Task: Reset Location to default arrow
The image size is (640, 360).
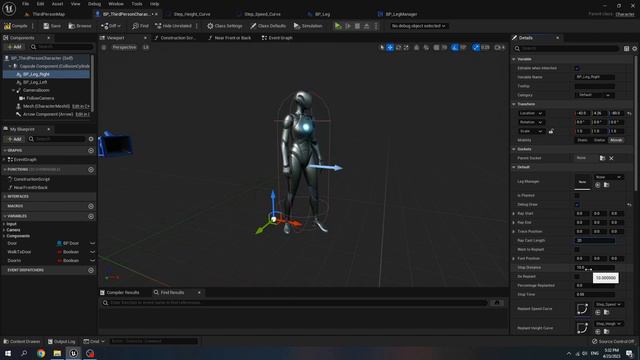Action: tap(629, 113)
